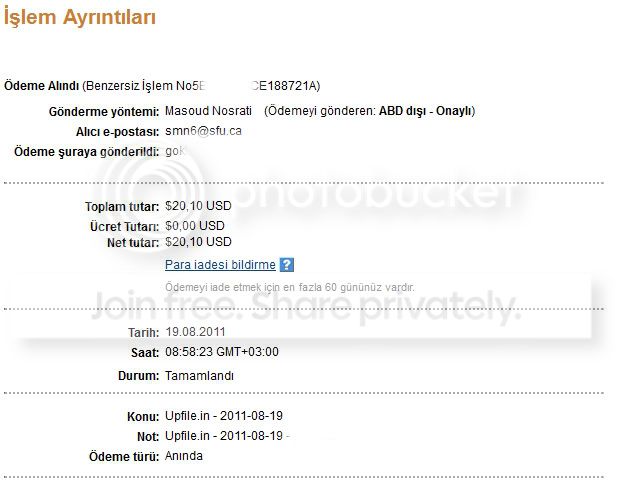The height and width of the screenshot is (489, 621).
Task: Click the recipient email smn6@sfu.ca
Action: pyautogui.click(x=204, y=131)
